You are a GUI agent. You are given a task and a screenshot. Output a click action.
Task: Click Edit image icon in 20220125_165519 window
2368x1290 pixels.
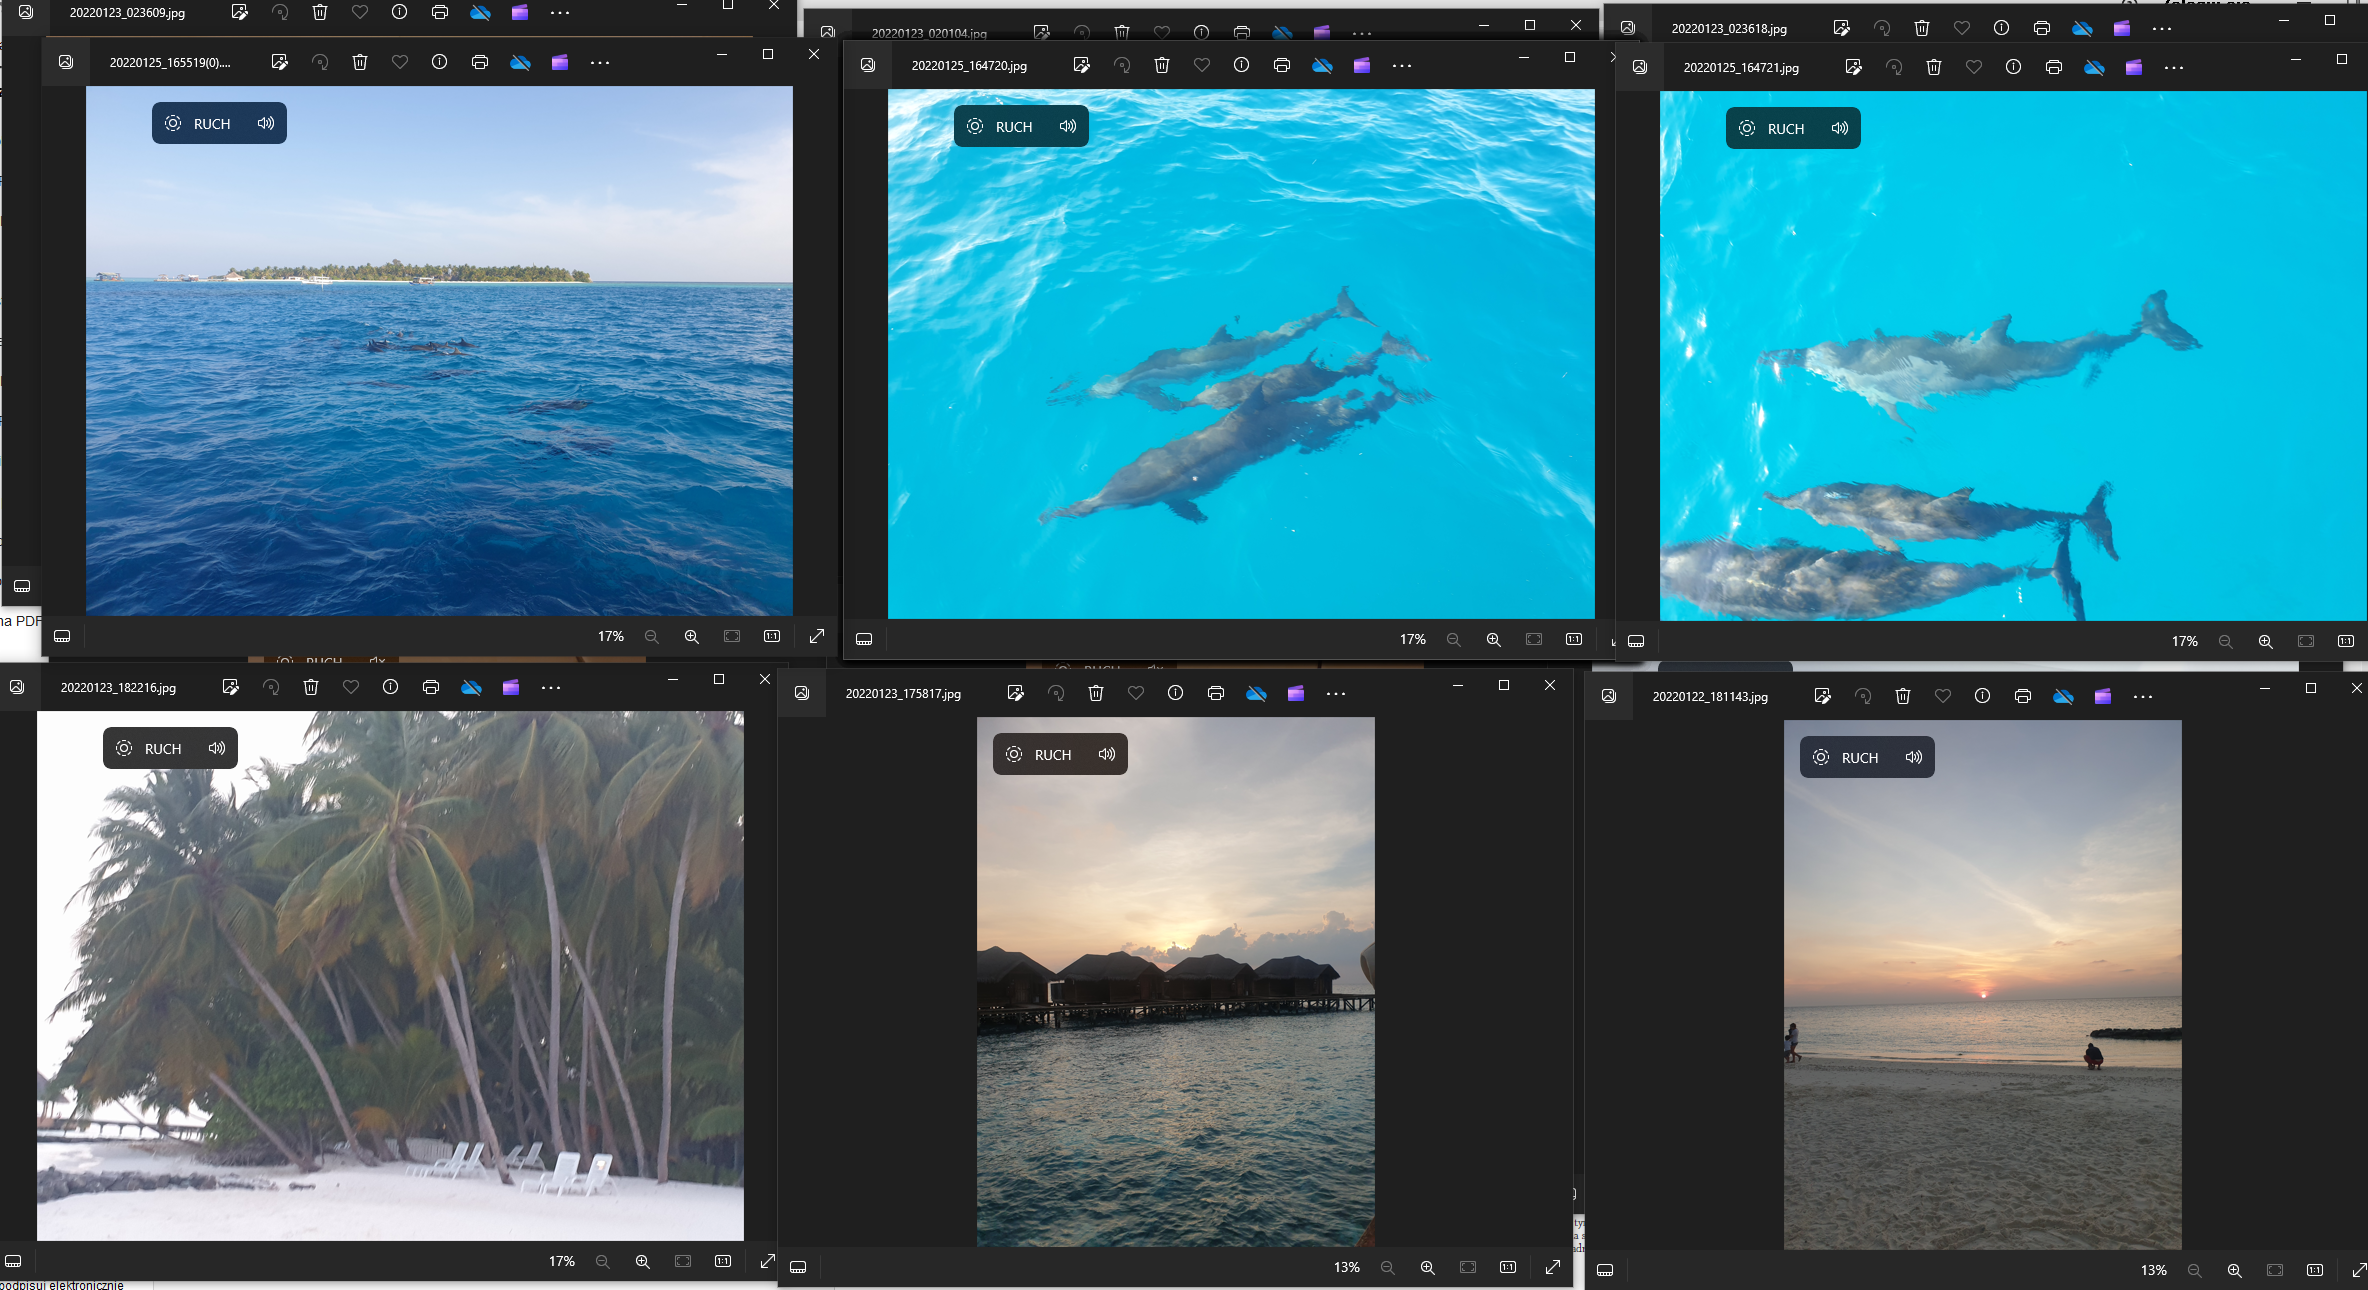[280, 62]
